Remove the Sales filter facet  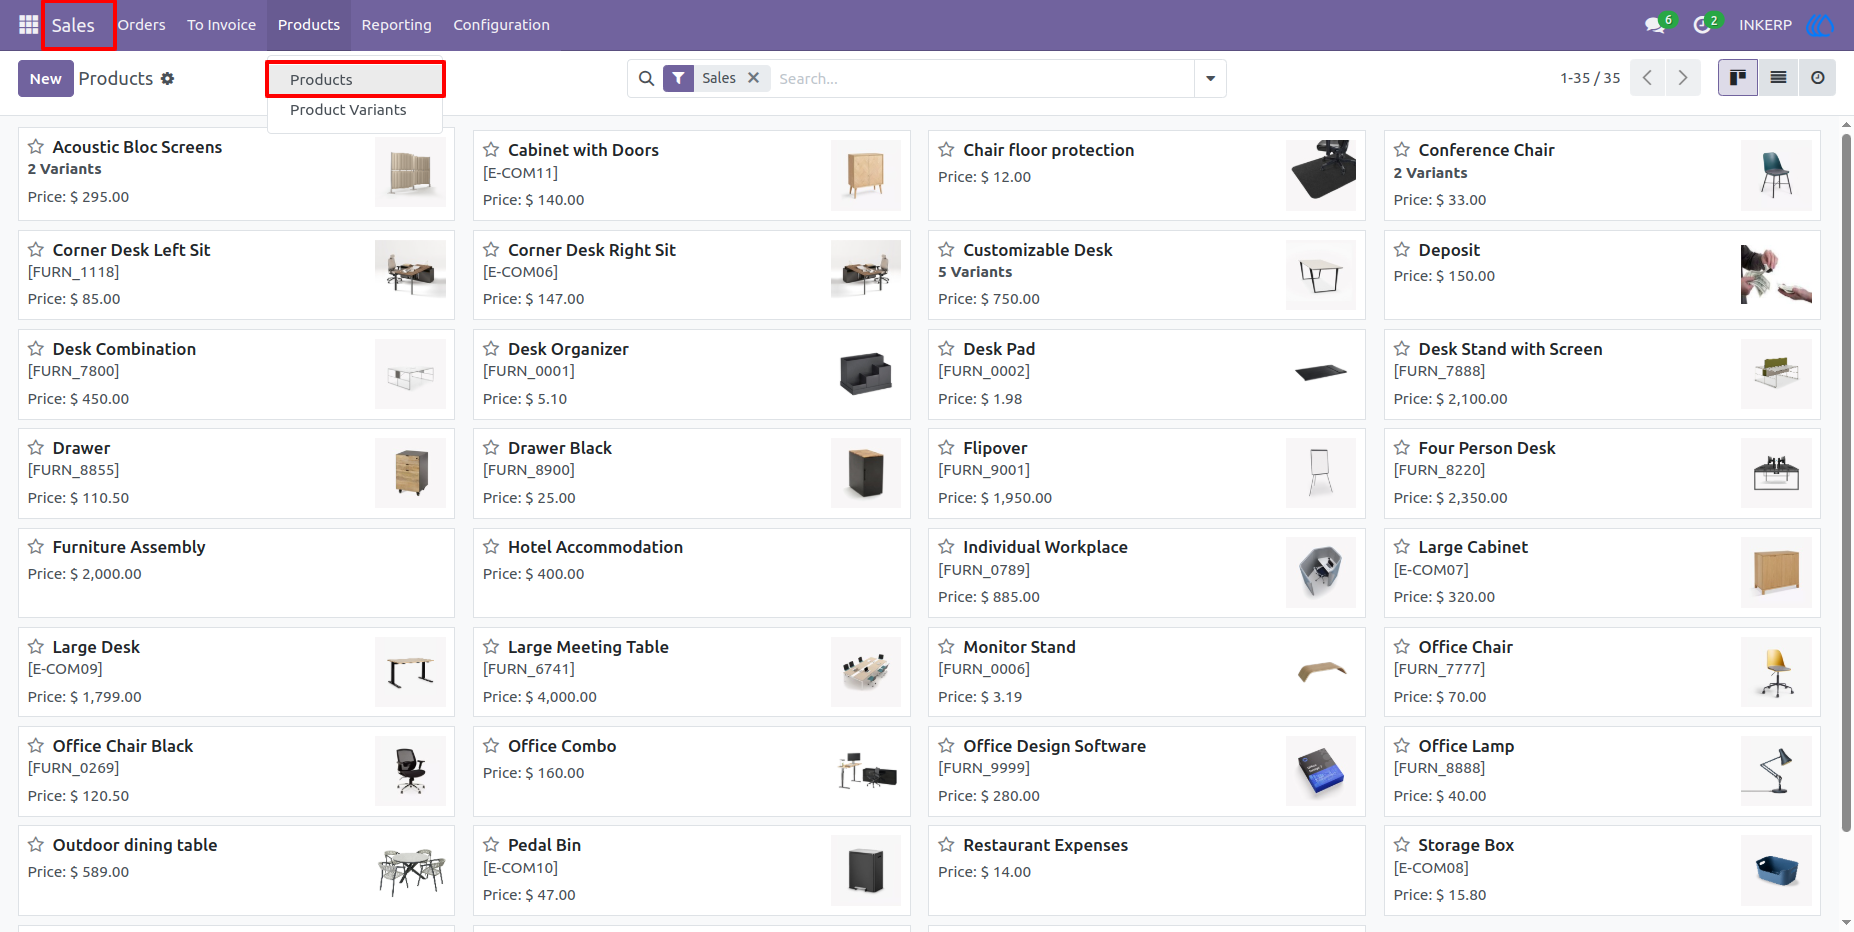(754, 77)
